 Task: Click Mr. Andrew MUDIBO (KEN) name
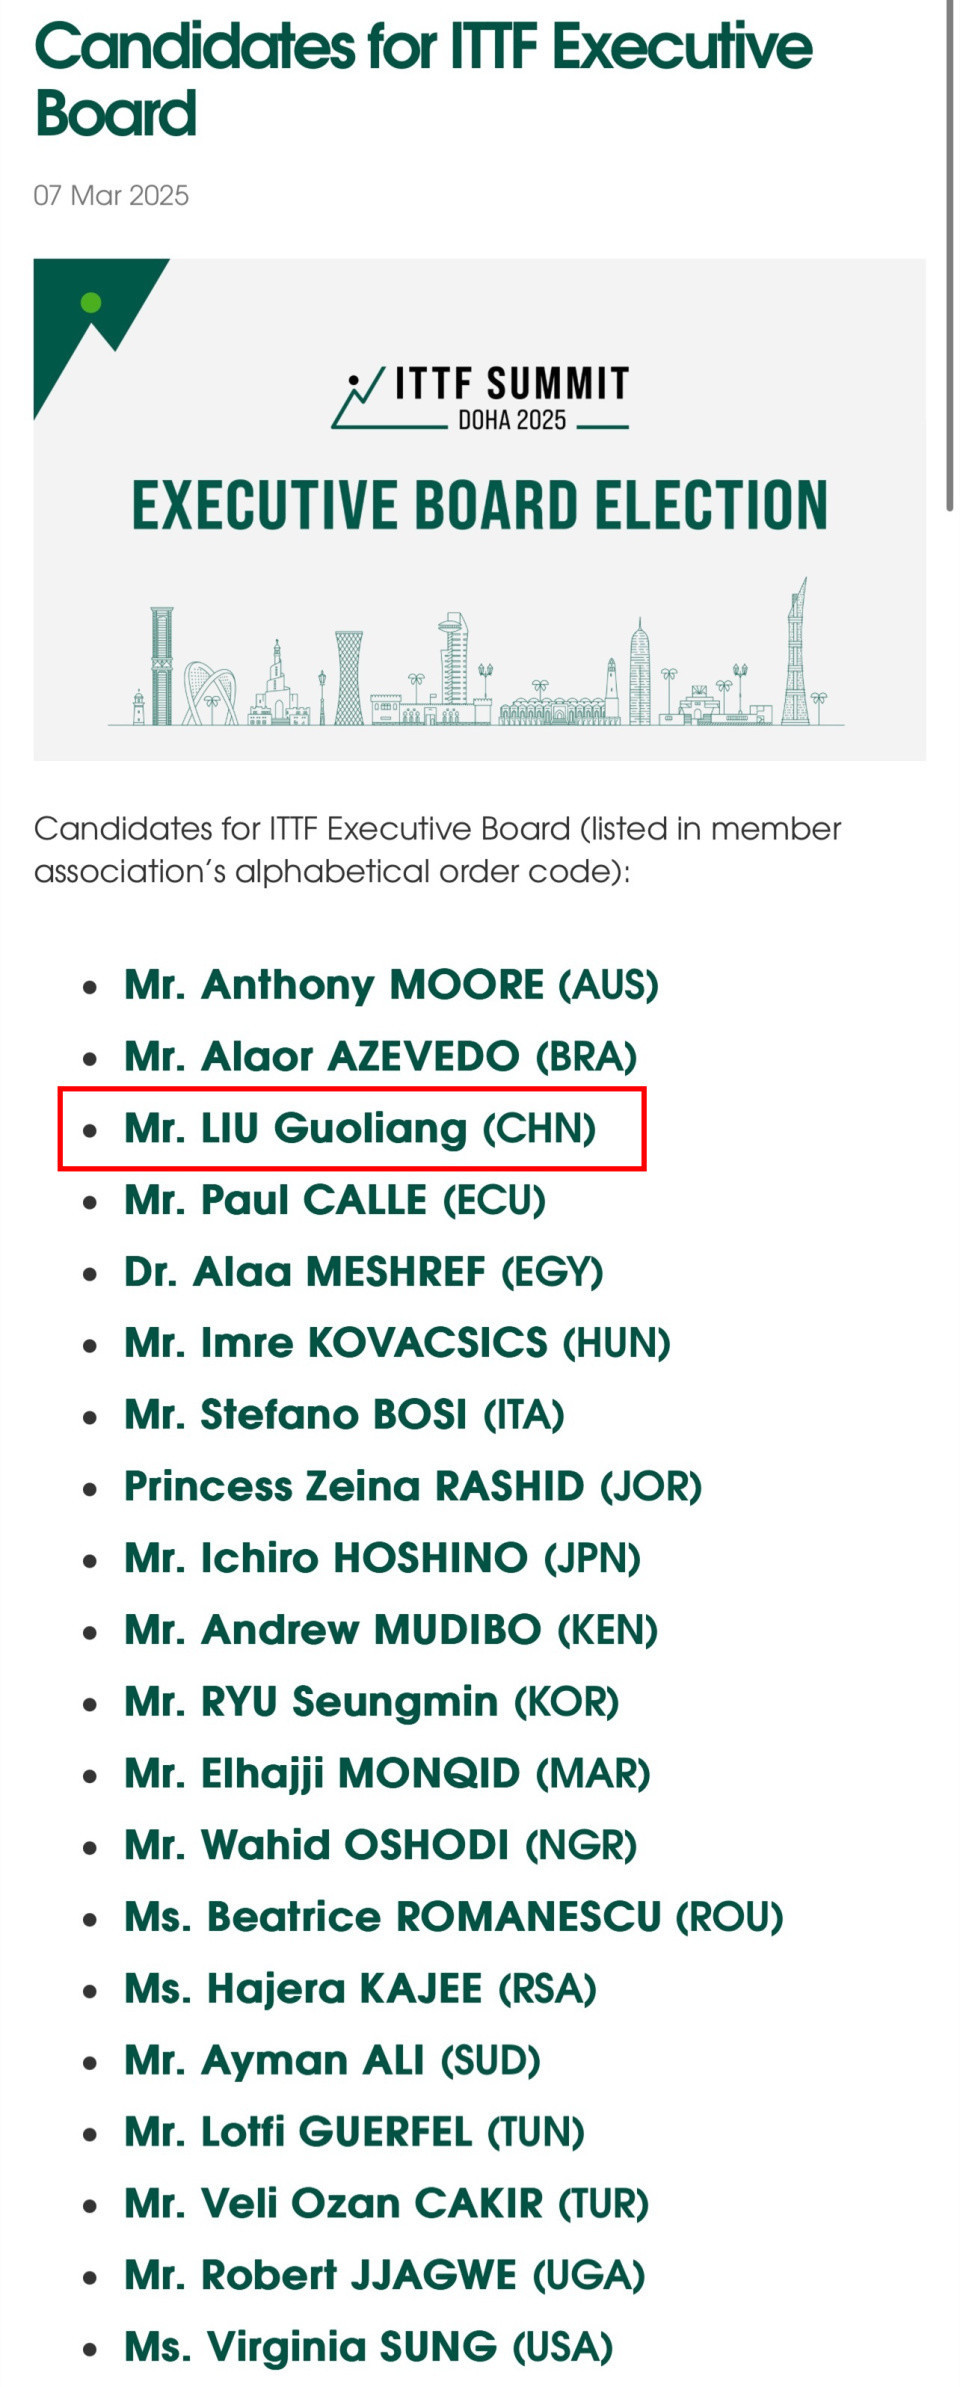coord(391,1630)
